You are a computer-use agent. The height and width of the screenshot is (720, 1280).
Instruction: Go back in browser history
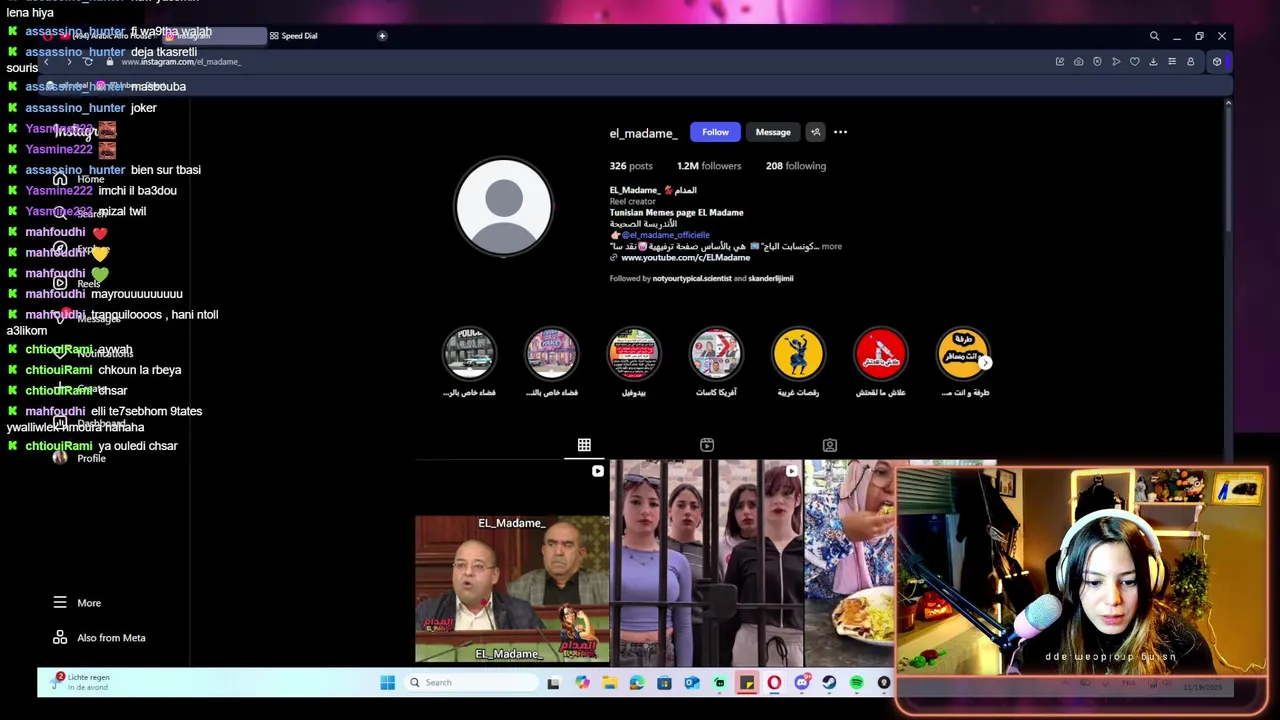46,62
